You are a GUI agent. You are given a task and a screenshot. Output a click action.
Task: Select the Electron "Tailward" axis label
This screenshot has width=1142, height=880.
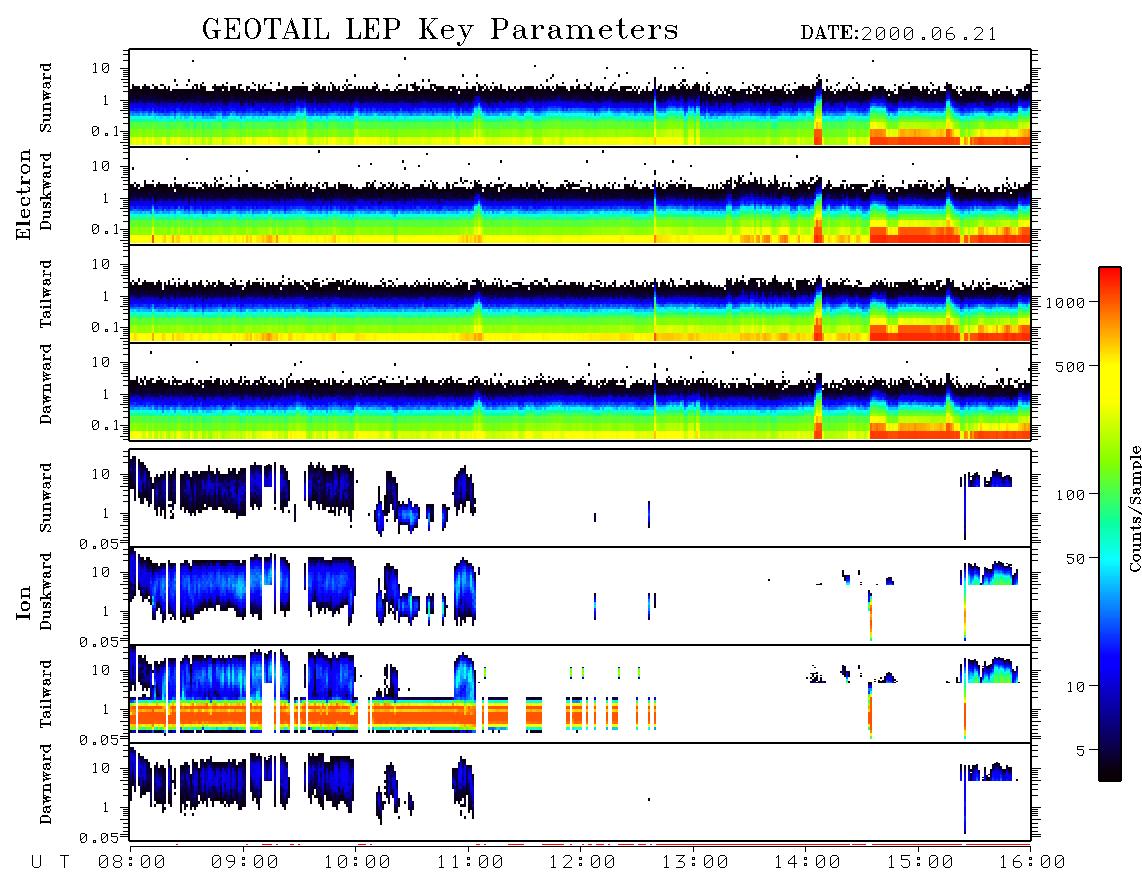click(46, 294)
